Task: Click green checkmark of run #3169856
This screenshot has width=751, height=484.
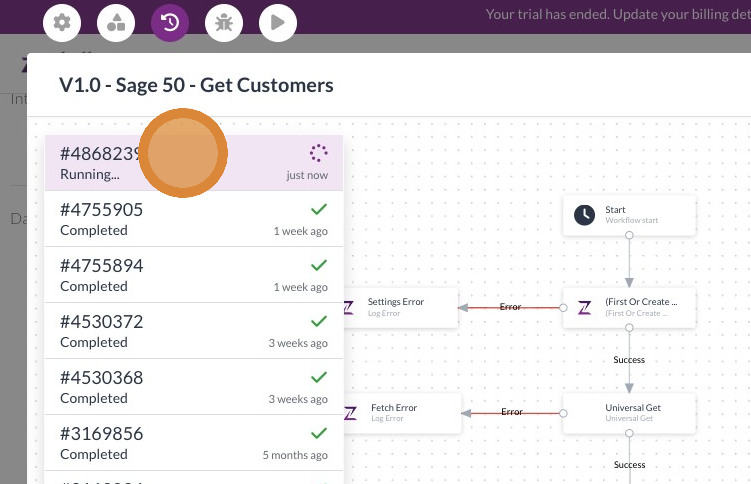Action: pos(319,433)
